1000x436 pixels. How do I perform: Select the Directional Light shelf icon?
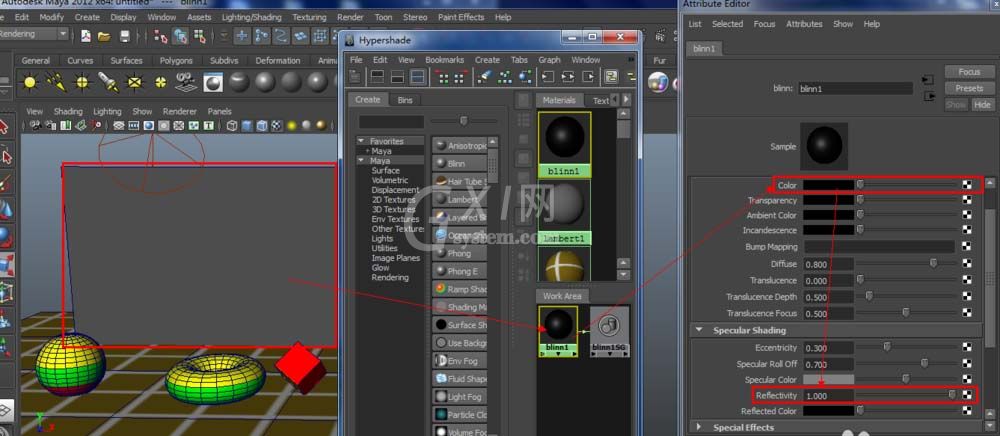[x=56, y=82]
